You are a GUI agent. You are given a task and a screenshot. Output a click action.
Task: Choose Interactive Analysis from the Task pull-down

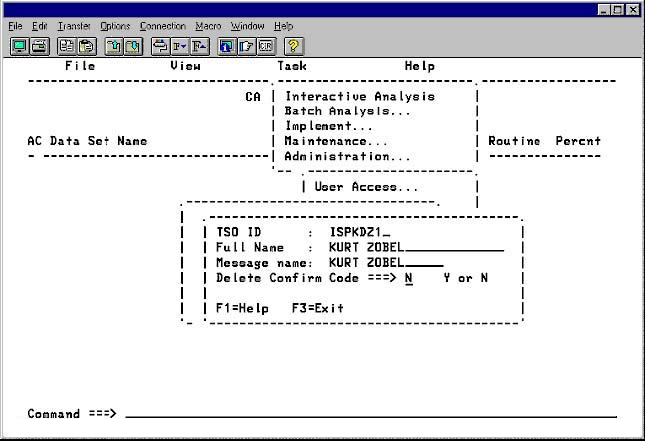tap(360, 96)
